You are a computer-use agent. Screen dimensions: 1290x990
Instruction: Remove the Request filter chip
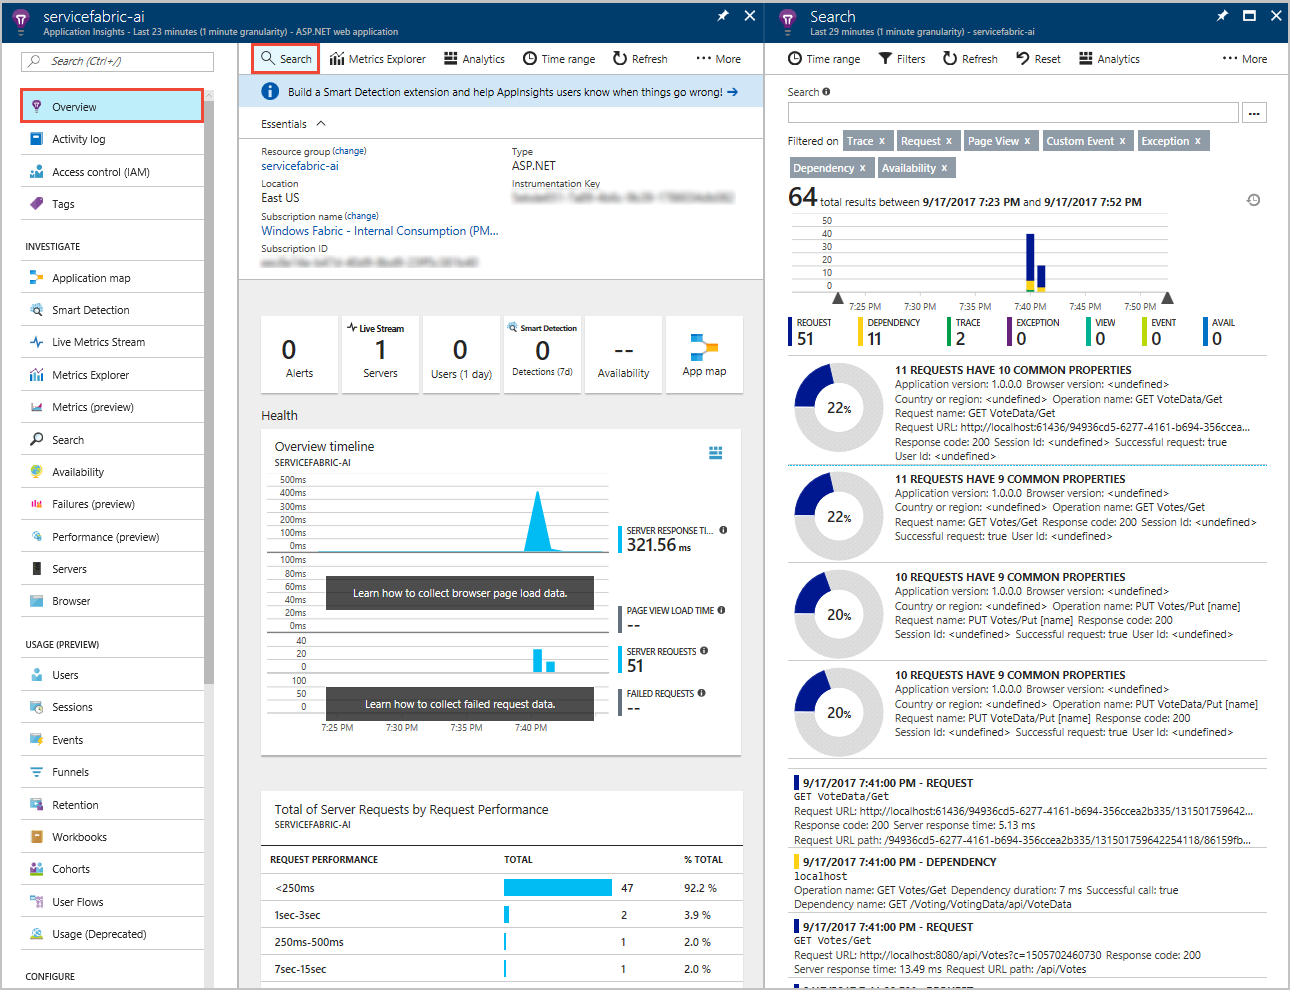click(x=949, y=141)
